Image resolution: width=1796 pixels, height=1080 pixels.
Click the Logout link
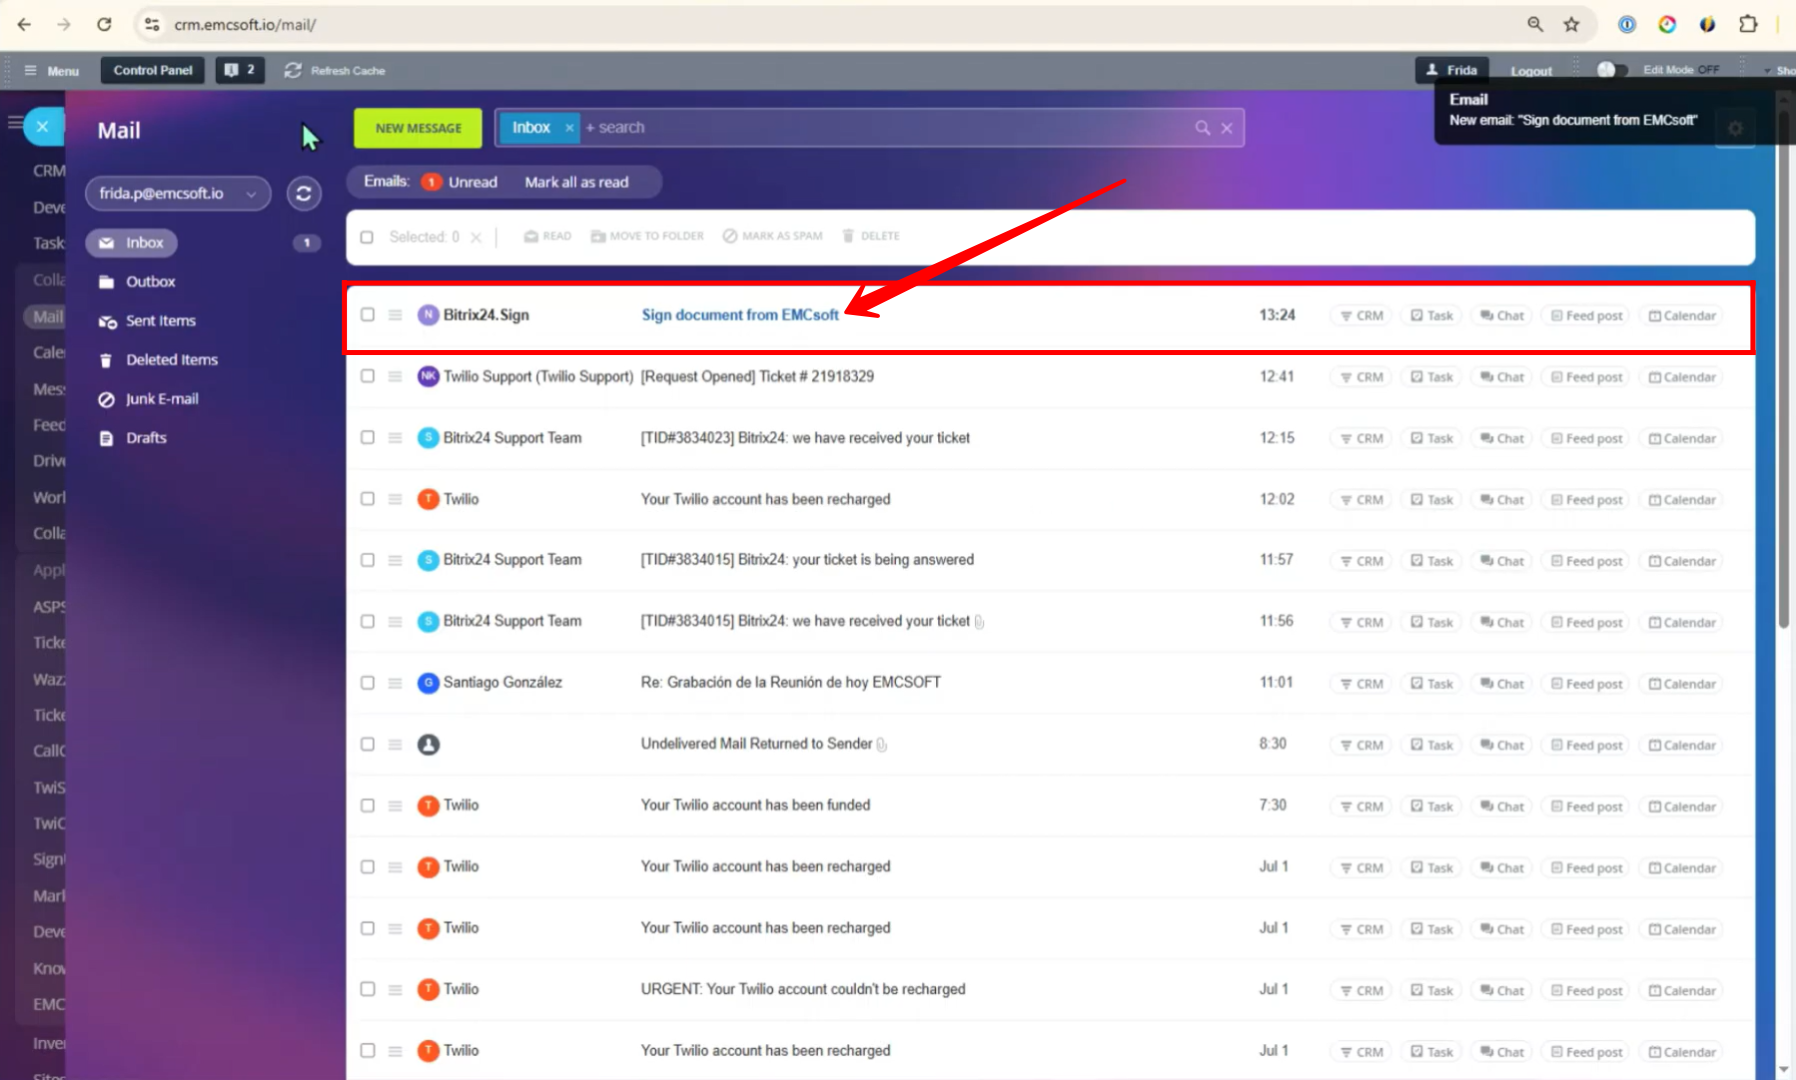(1531, 71)
